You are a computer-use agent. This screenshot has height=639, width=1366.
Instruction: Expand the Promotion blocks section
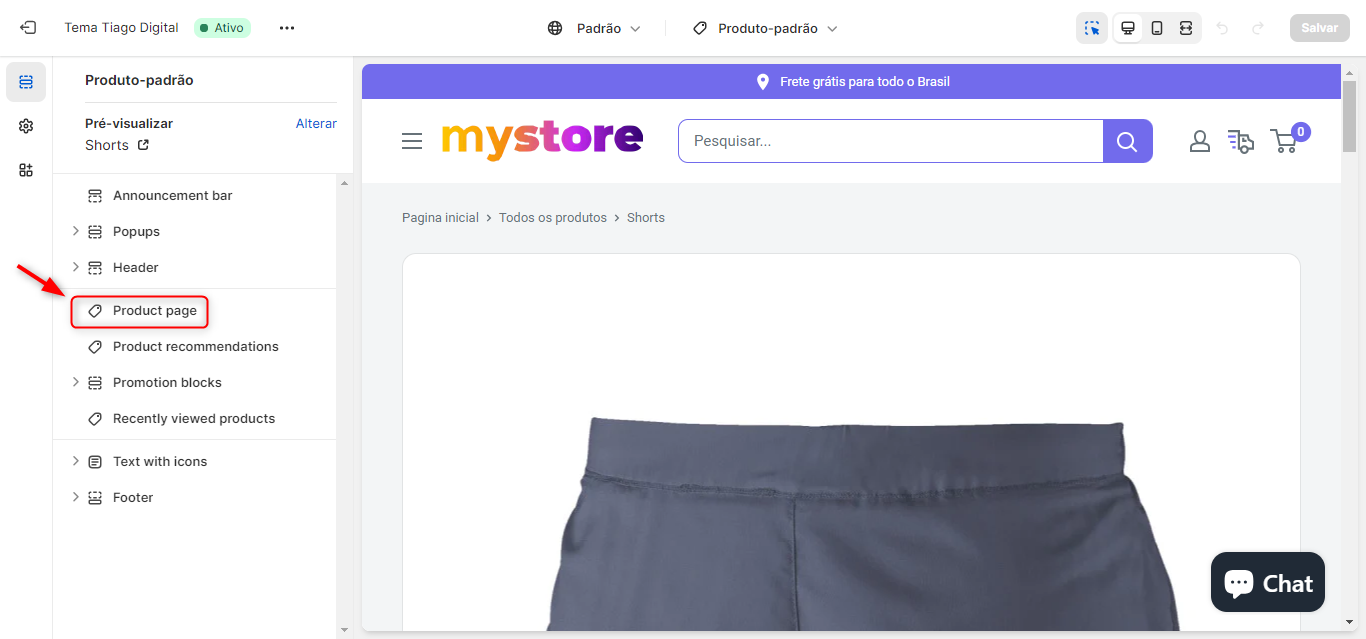coord(75,382)
